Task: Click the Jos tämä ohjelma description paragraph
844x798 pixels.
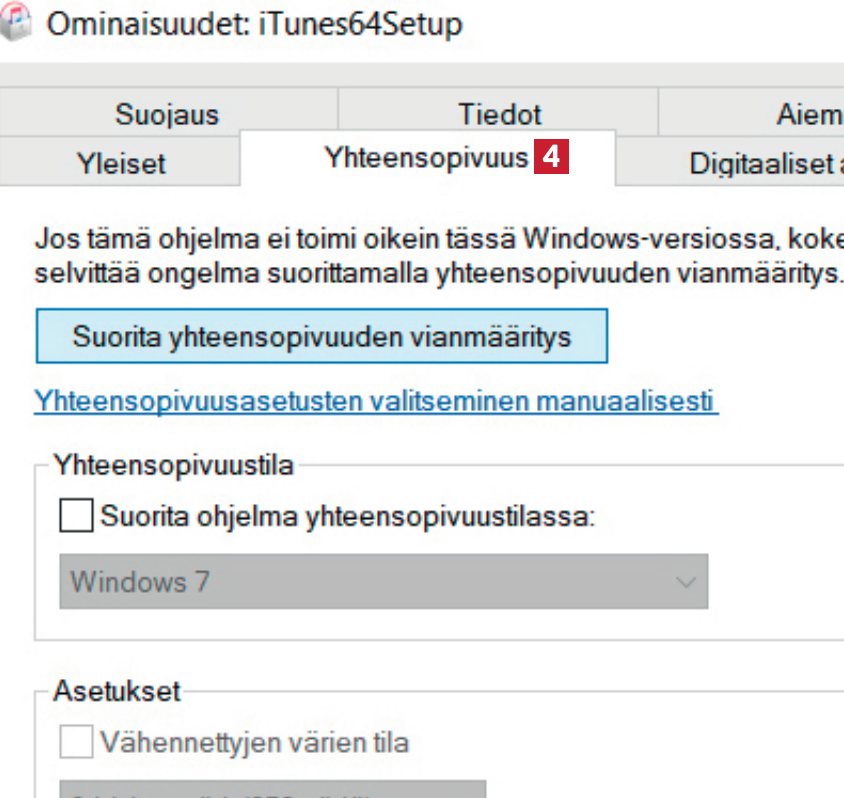Action: coord(439,256)
